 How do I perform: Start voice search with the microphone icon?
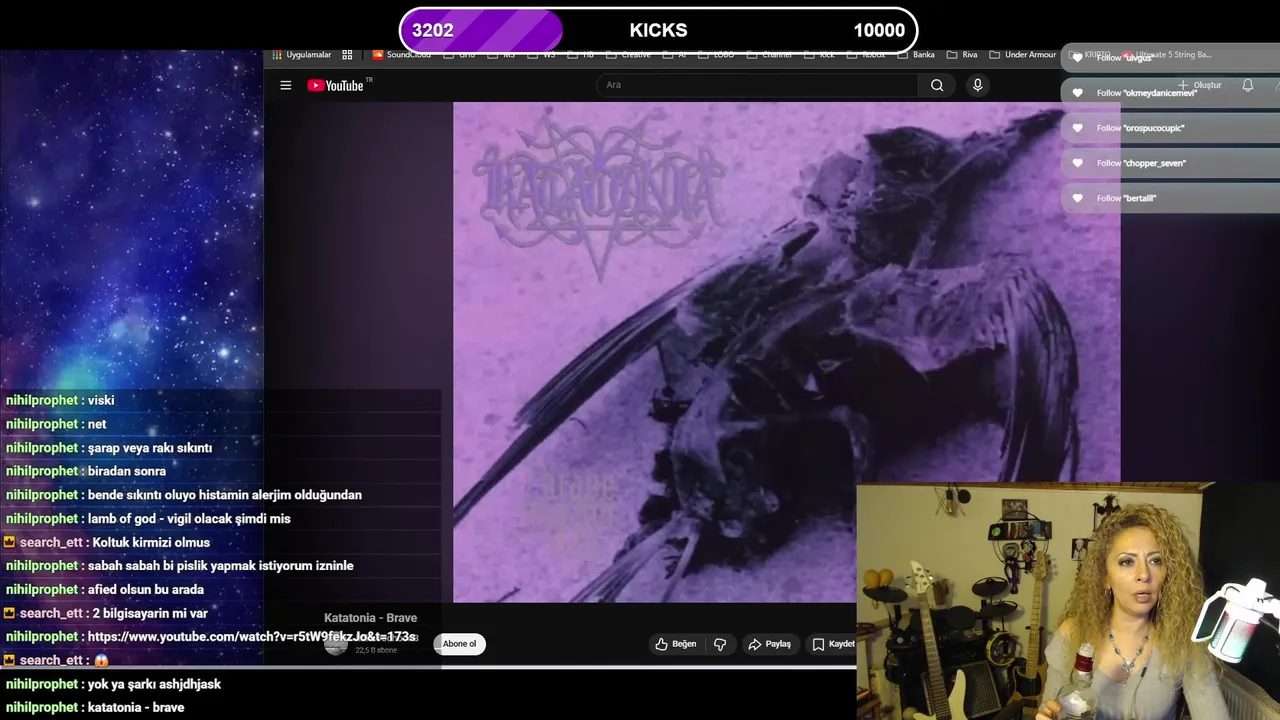(x=978, y=85)
